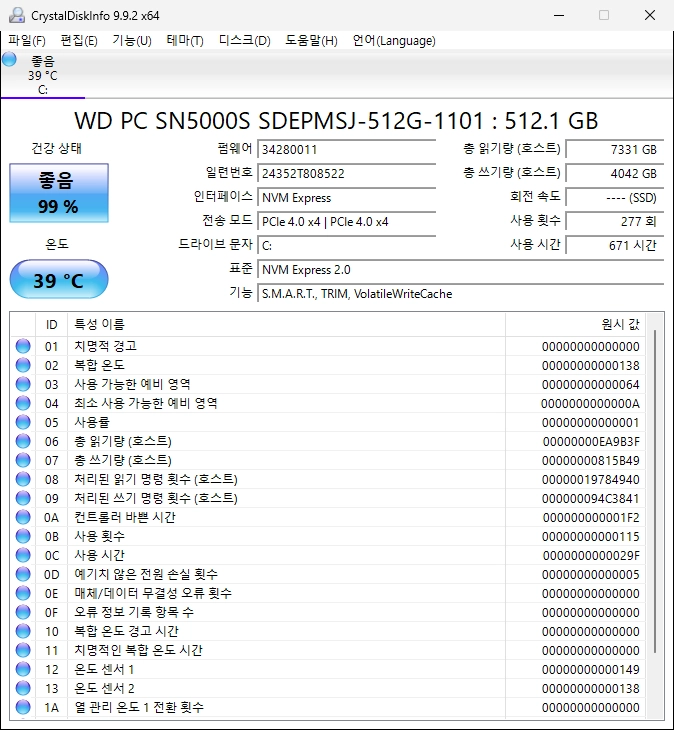Select attribute name 매체/데이터 무결성 오류 횟수
674x730 pixels.
point(153,594)
